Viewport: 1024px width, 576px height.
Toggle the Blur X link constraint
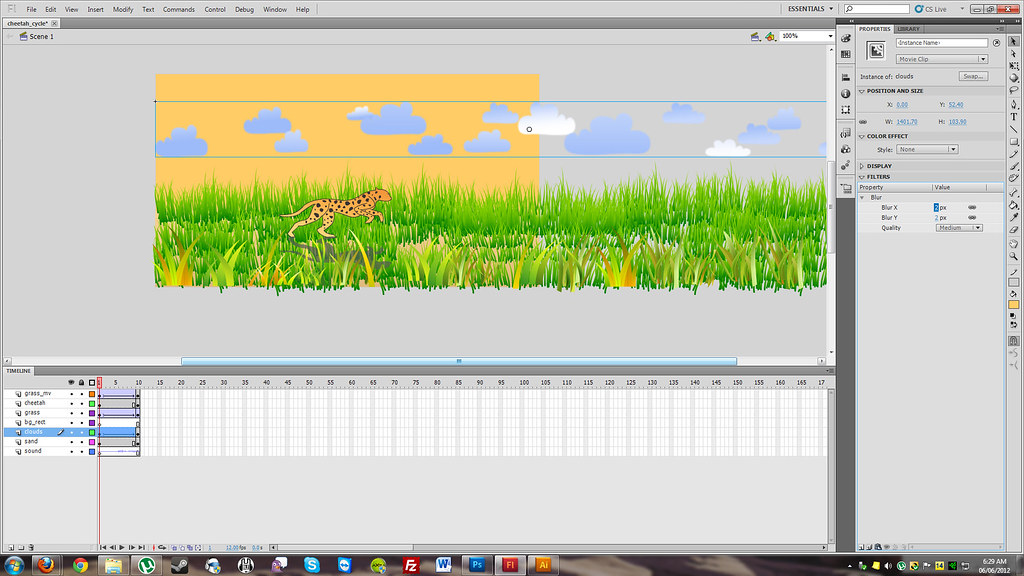[x=972, y=208]
